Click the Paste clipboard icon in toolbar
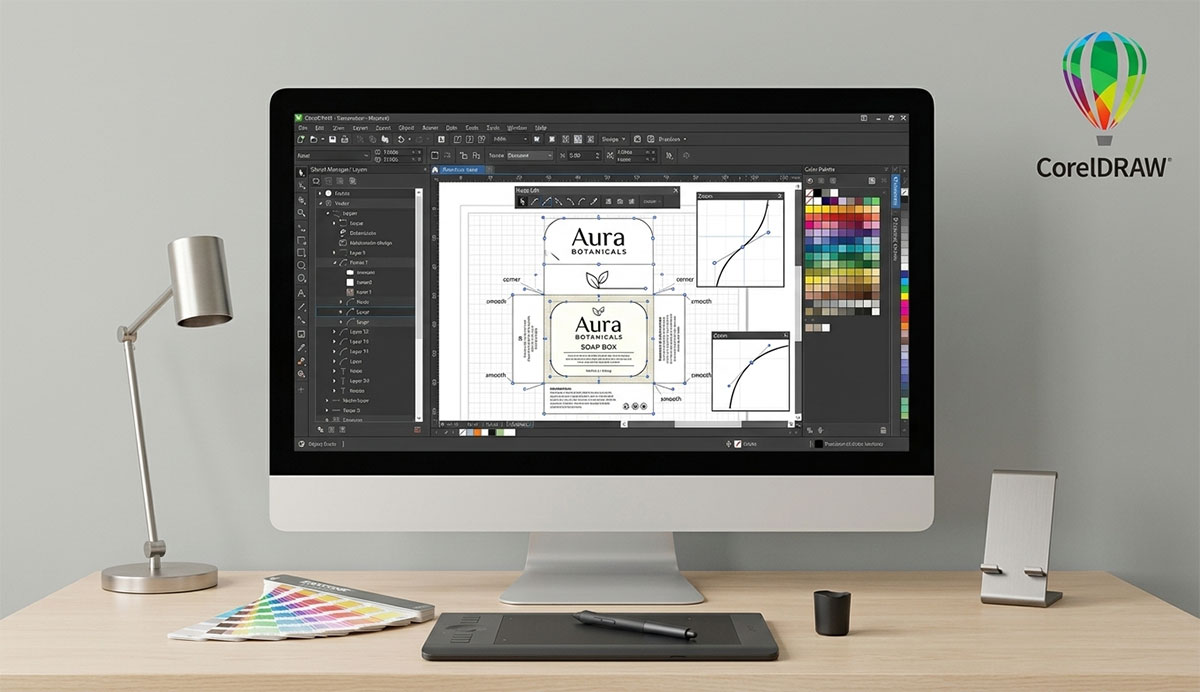1200x692 pixels. click(x=385, y=139)
